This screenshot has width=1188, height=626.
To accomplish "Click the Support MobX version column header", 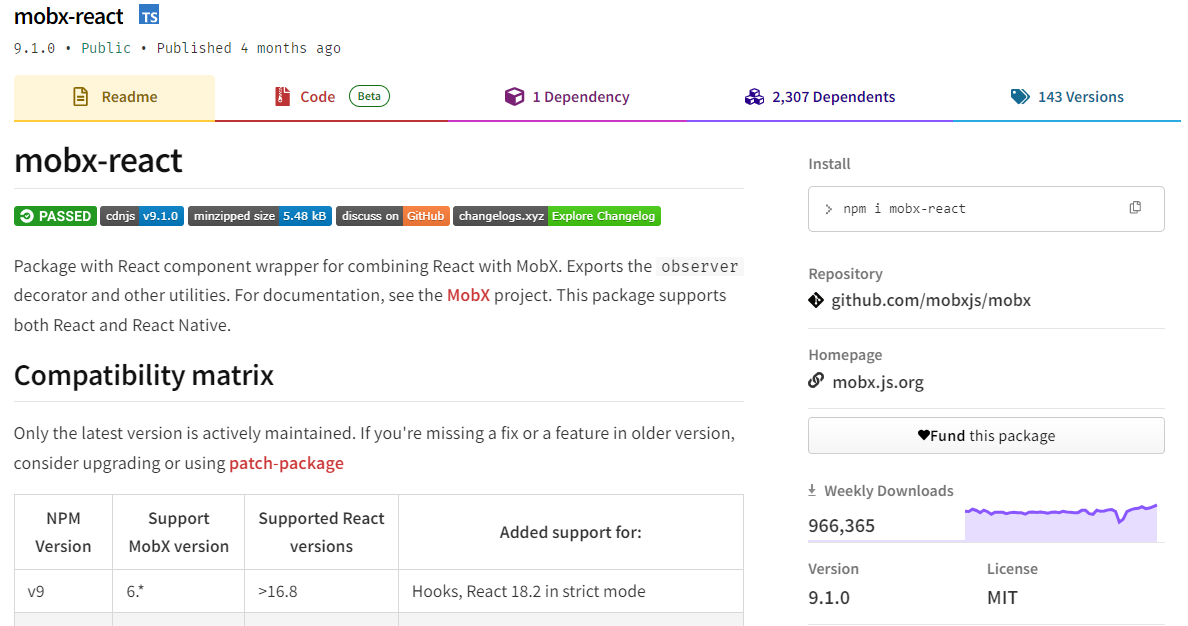I will (x=179, y=532).
